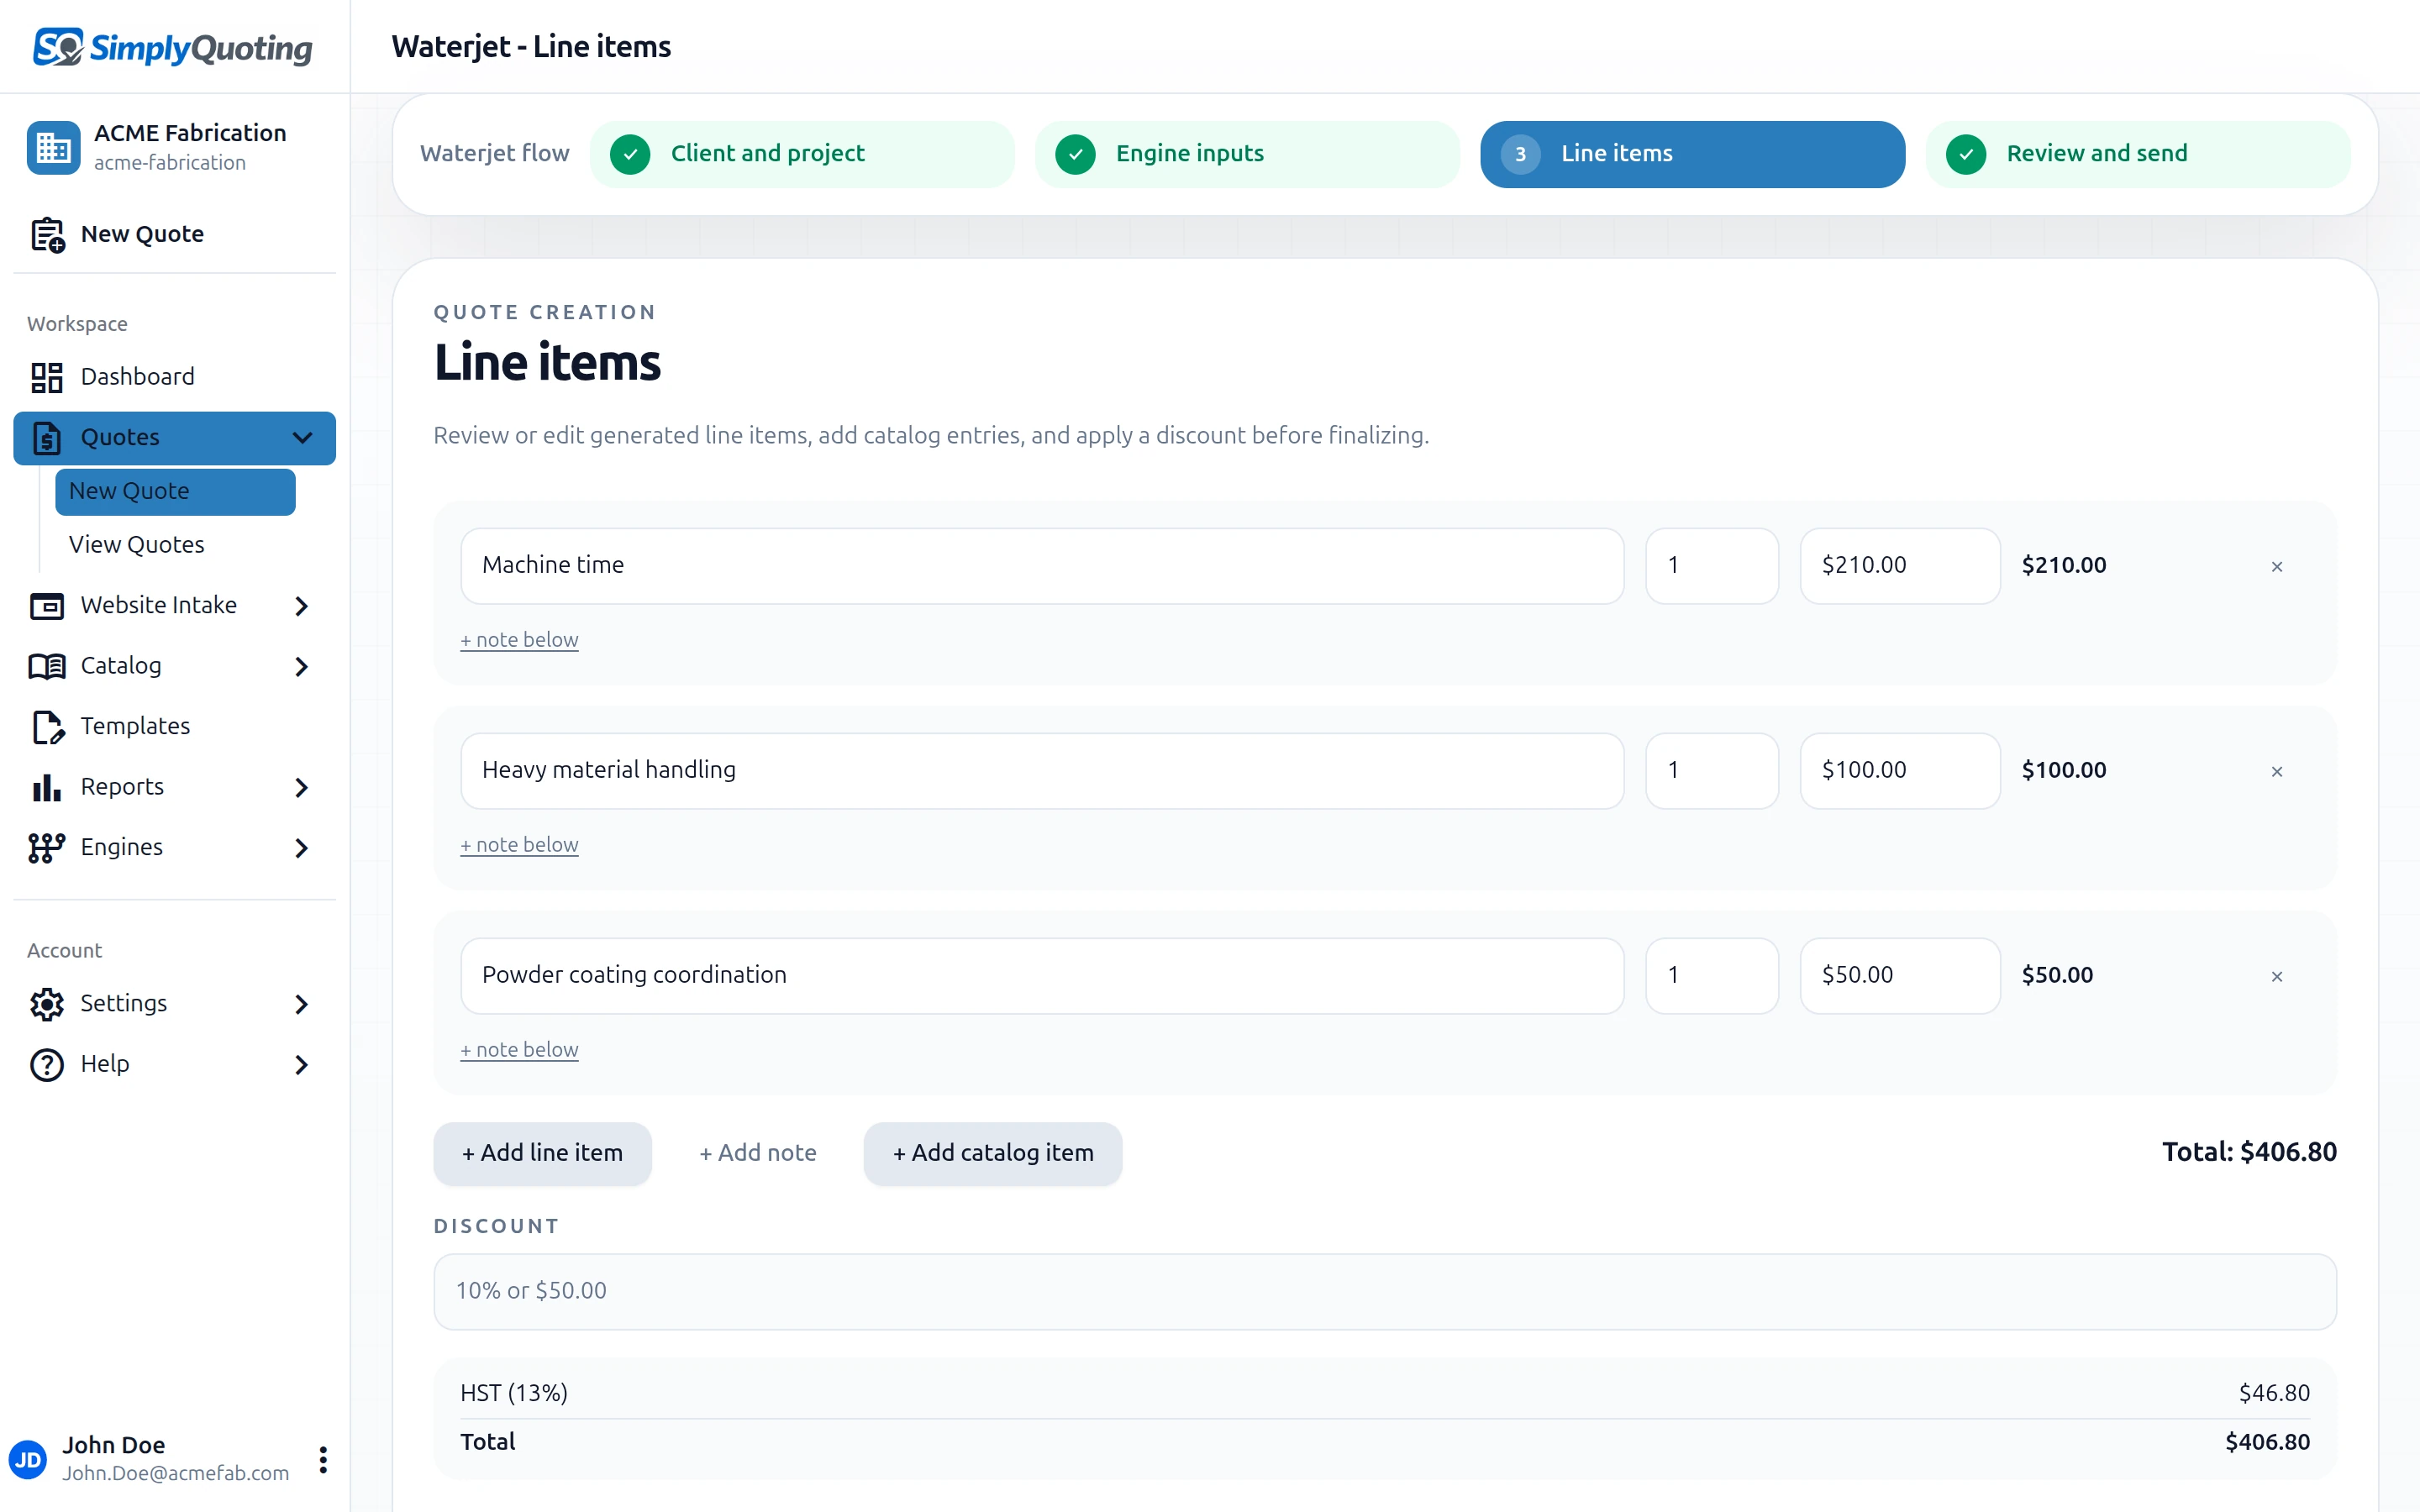Viewport: 2420px width, 1512px height.
Task: Click the John.Doe@acmefab.com email
Action: coord(176,1473)
